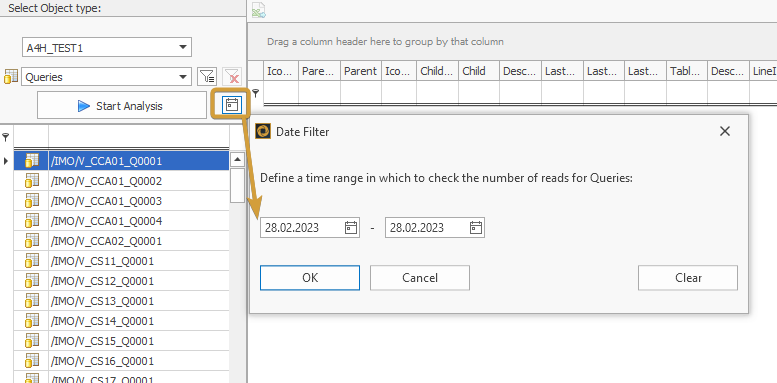Expand the Queries object type dropdown
The width and height of the screenshot is (777, 383).
tap(182, 77)
